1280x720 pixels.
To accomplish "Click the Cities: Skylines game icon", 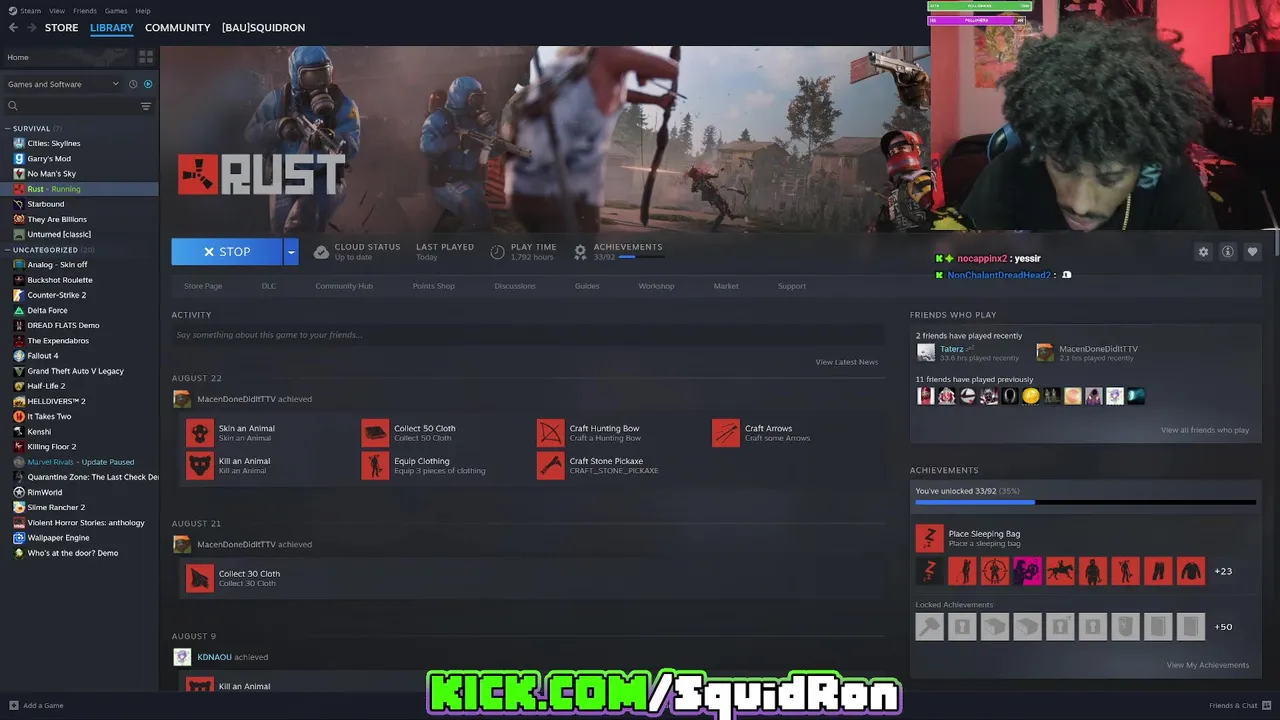I will click(19, 143).
